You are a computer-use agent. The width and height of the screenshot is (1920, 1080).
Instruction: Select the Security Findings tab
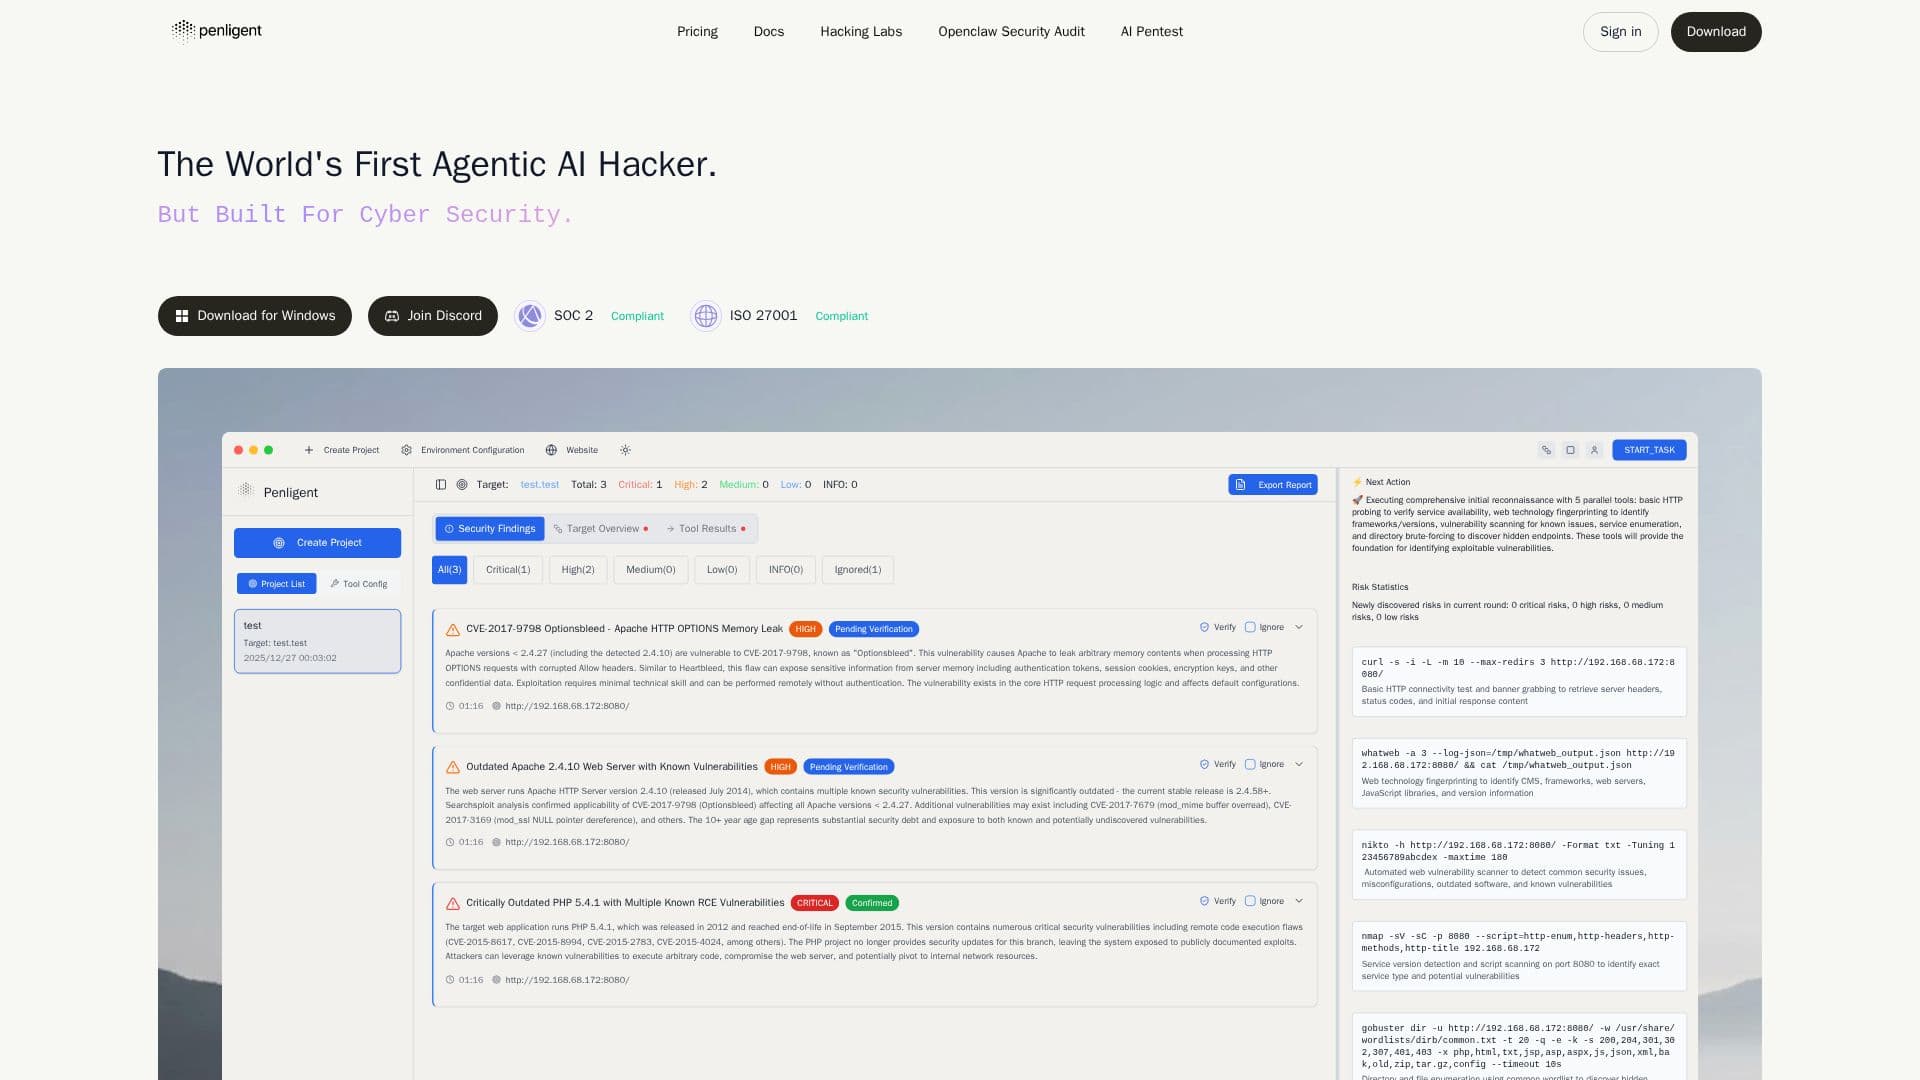pos(490,529)
